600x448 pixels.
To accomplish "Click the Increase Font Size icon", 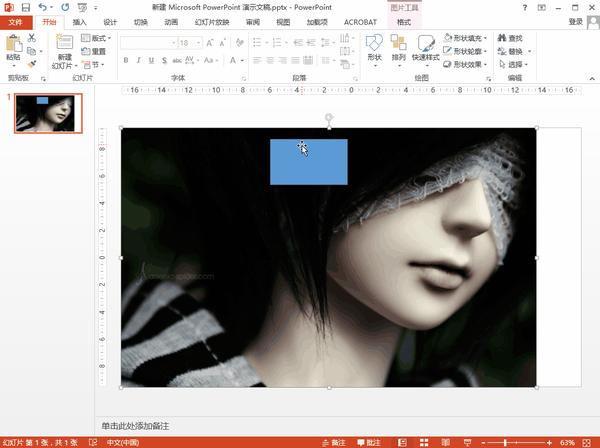I will [x=210, y=43].
